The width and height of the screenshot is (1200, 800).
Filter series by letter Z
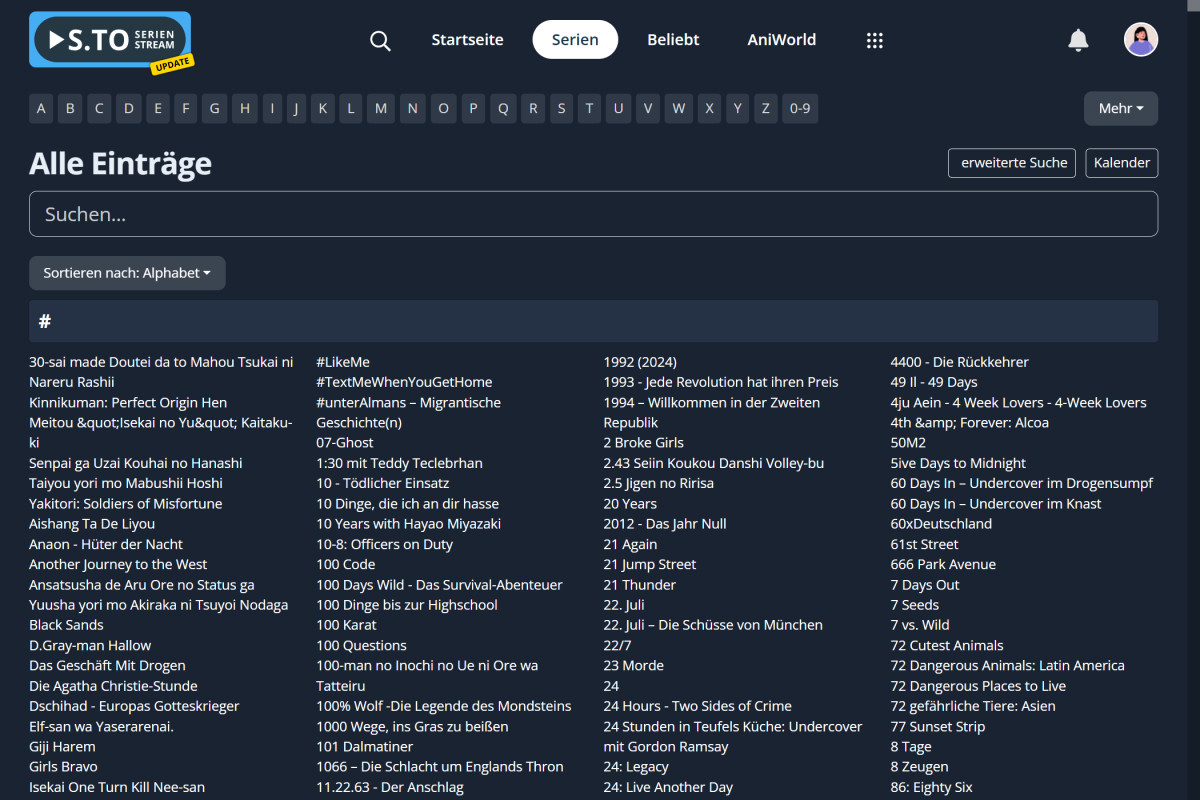pos(766,108)
